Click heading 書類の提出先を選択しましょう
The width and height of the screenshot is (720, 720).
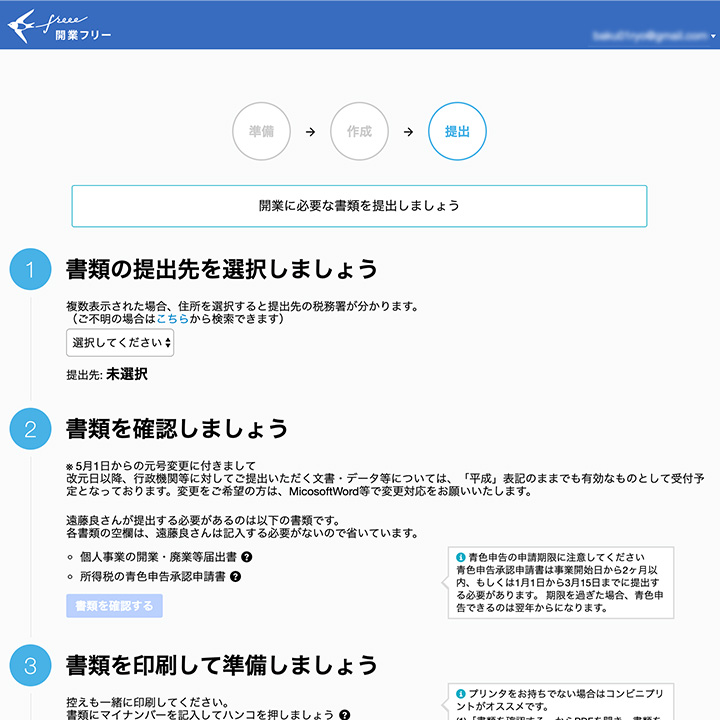pos(221,269)
